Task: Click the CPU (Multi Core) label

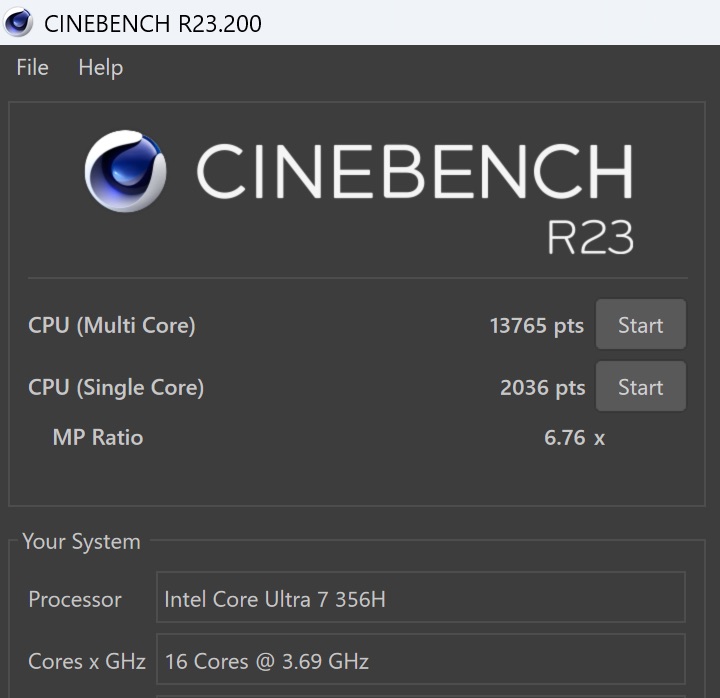Action: click(x=112, y=326)
